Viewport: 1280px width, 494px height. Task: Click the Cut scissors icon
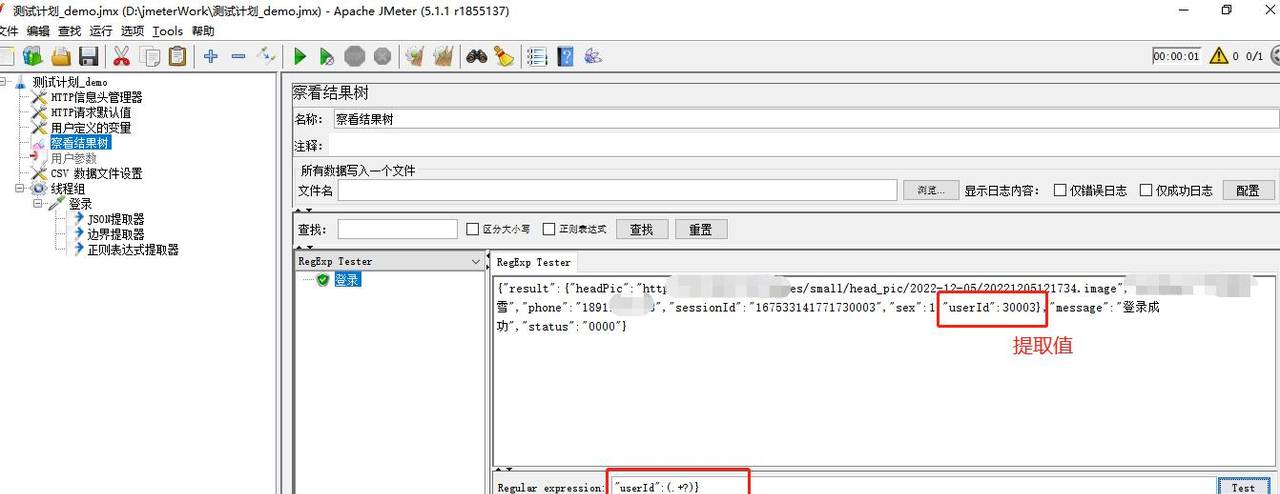click(122, 57)
